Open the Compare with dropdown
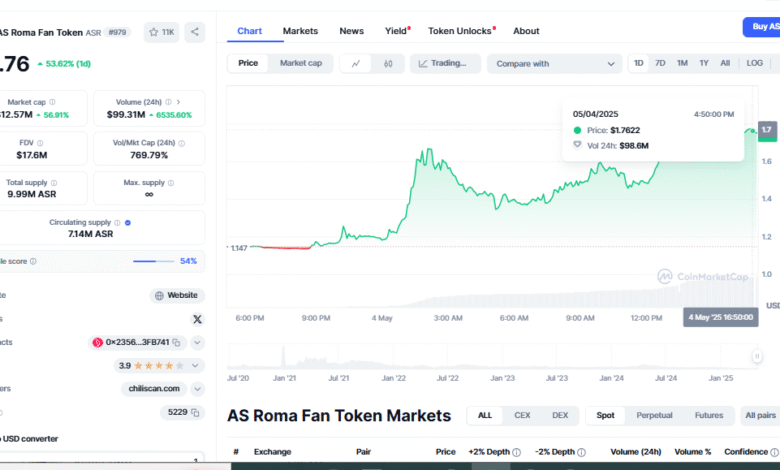The image size is (780, 470). 555,64
